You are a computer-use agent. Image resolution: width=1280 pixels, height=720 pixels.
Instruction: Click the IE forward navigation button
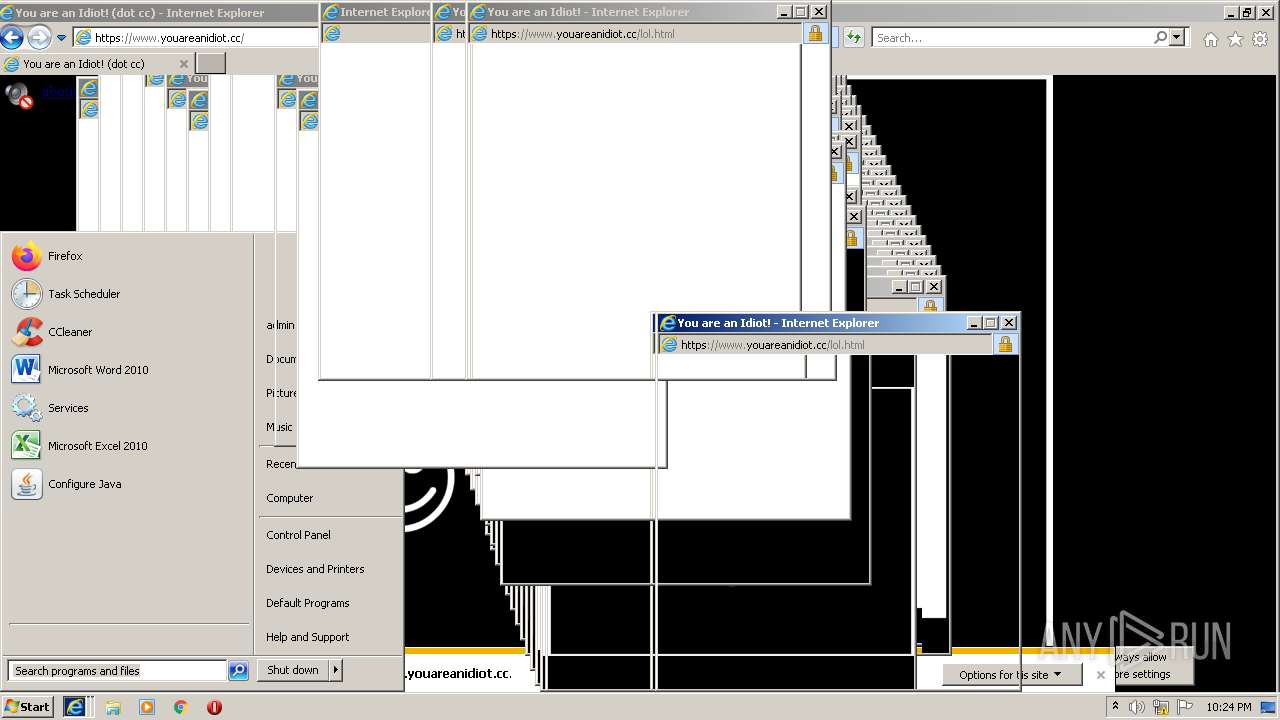coord(39,38)
